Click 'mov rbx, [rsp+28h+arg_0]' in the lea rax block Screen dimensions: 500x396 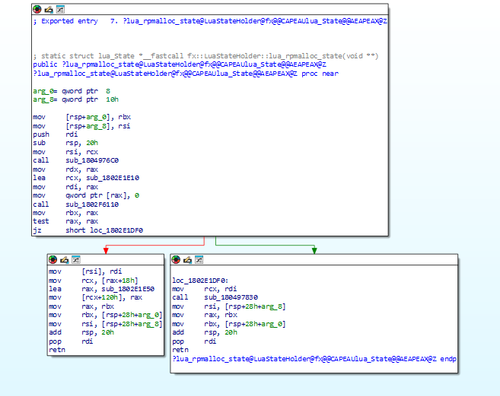pos(105,315)
